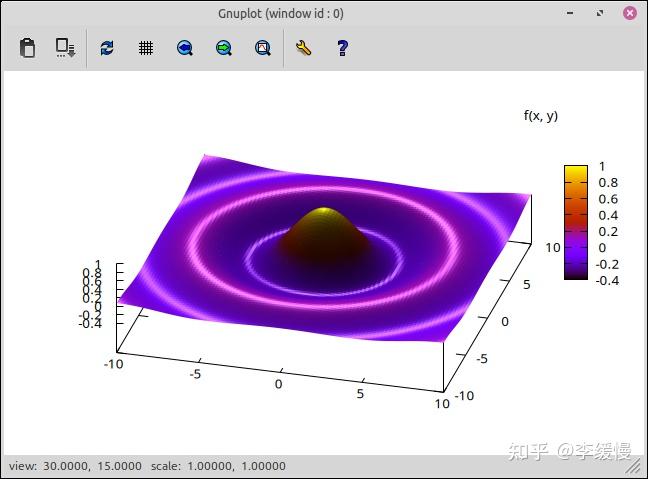This screenshot has height=479, width=648.
Task: Minimize the Gnuplot window
Action: (570, 13)
